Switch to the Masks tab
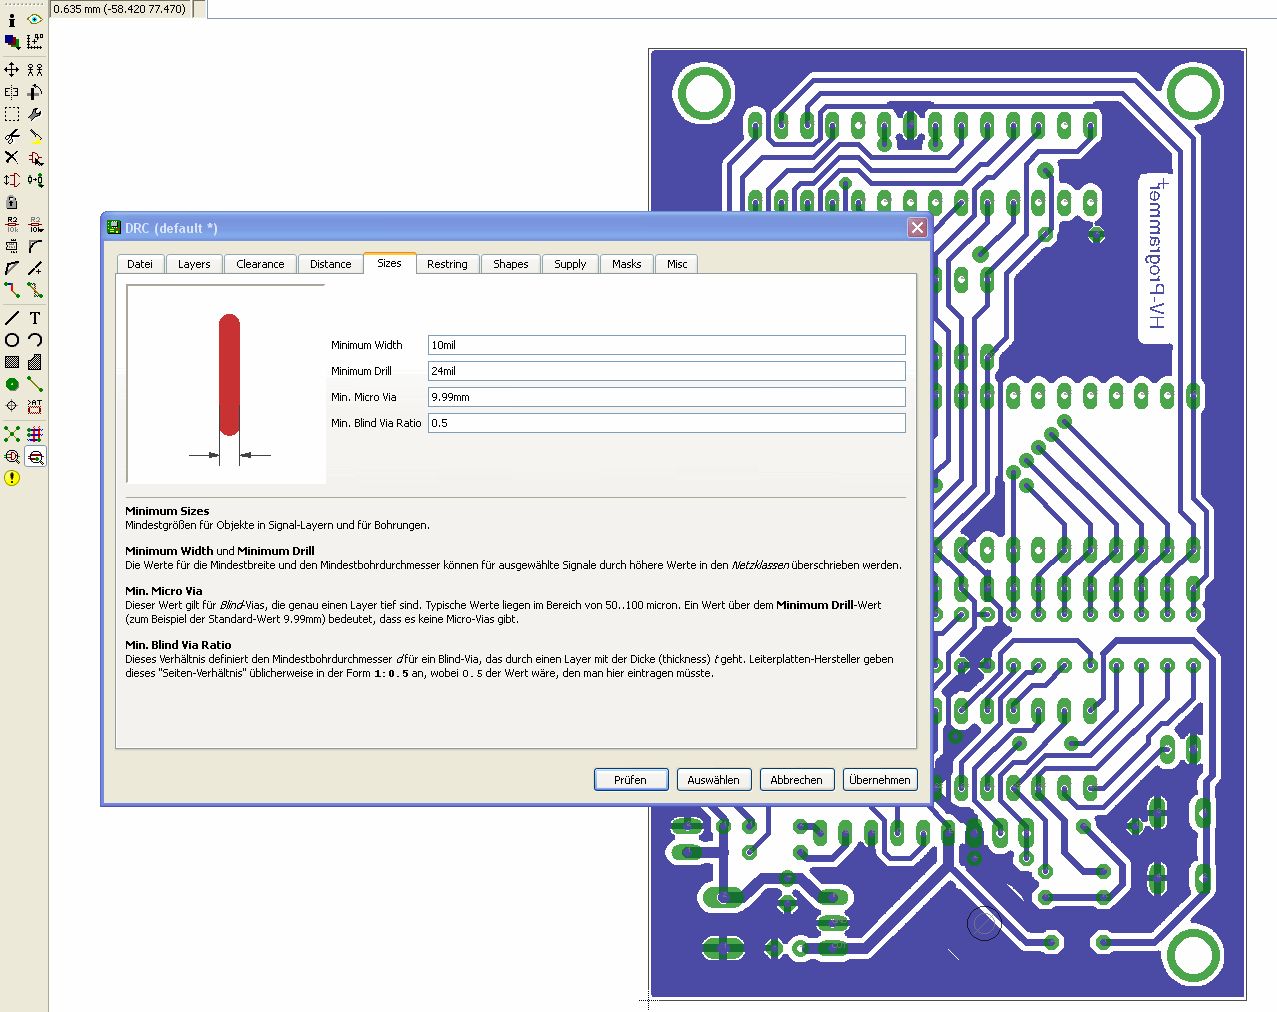 click(626, 264)
